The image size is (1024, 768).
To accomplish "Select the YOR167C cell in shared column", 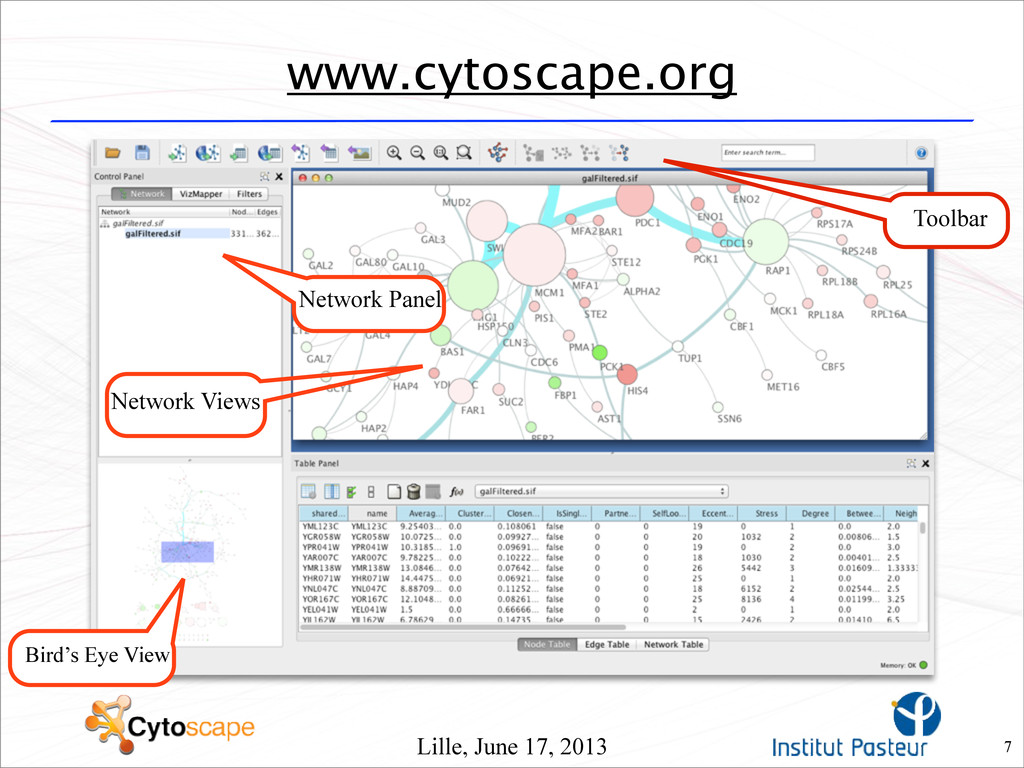I will click(321, 599).
